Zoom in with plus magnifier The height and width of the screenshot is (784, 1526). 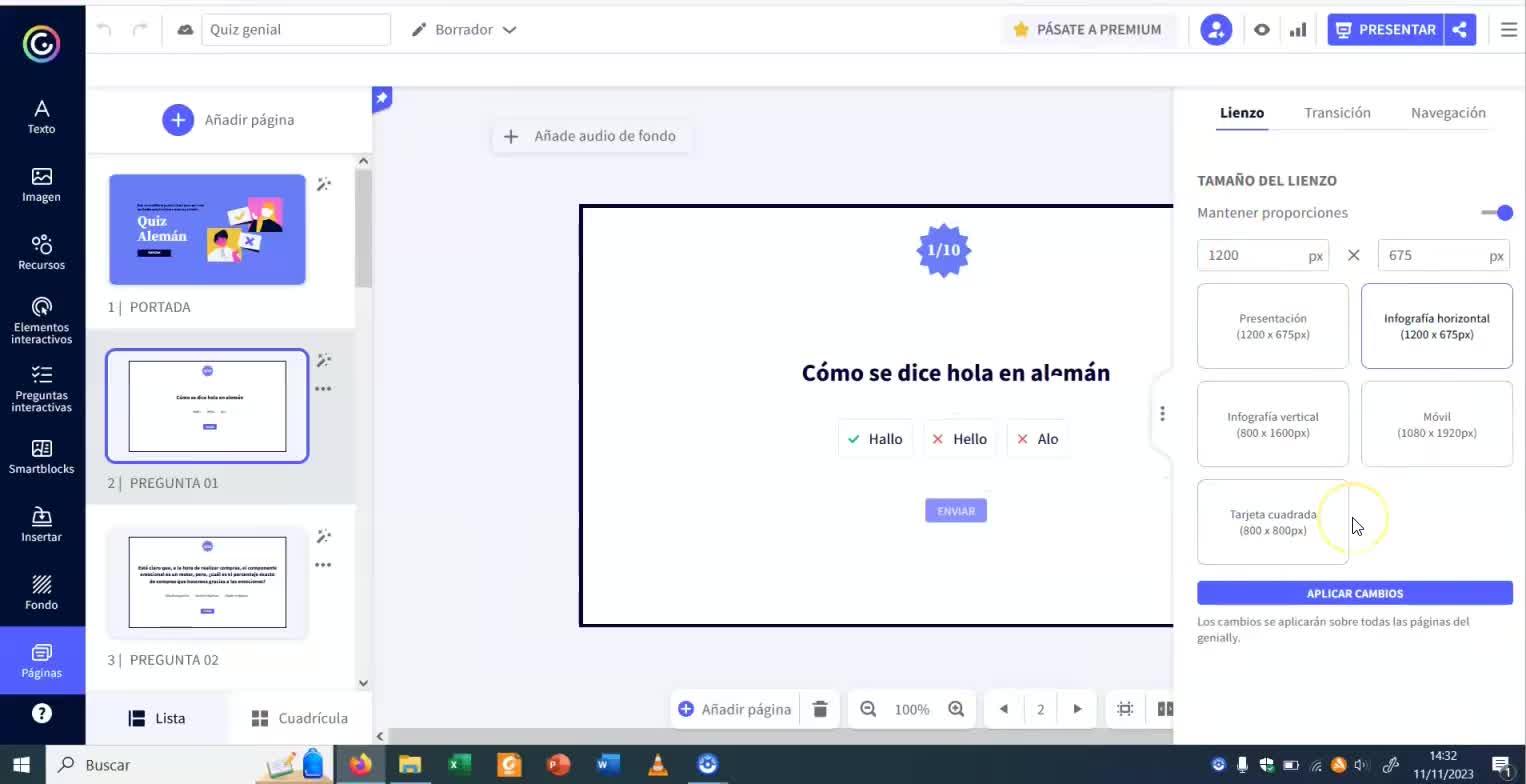956,709
